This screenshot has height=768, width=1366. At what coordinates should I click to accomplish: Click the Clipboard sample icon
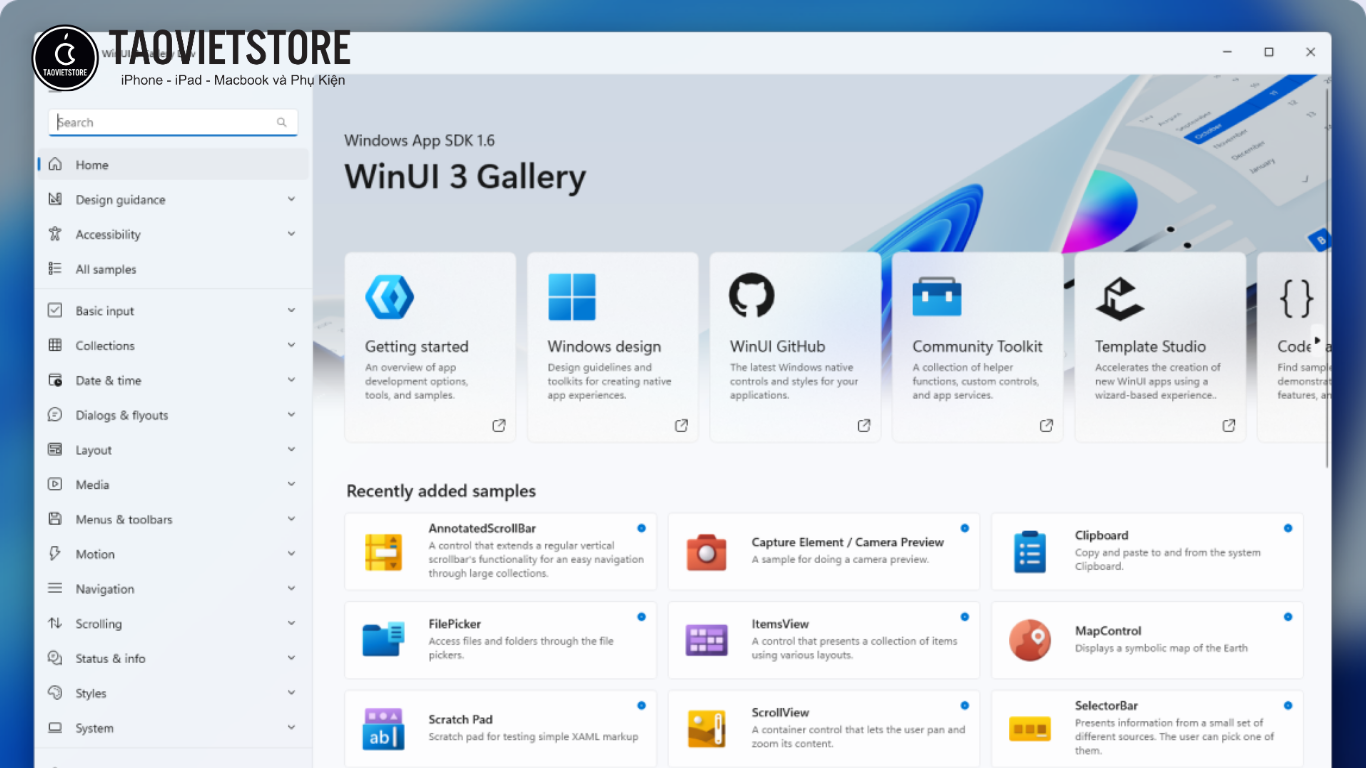tap(1029, 552)
